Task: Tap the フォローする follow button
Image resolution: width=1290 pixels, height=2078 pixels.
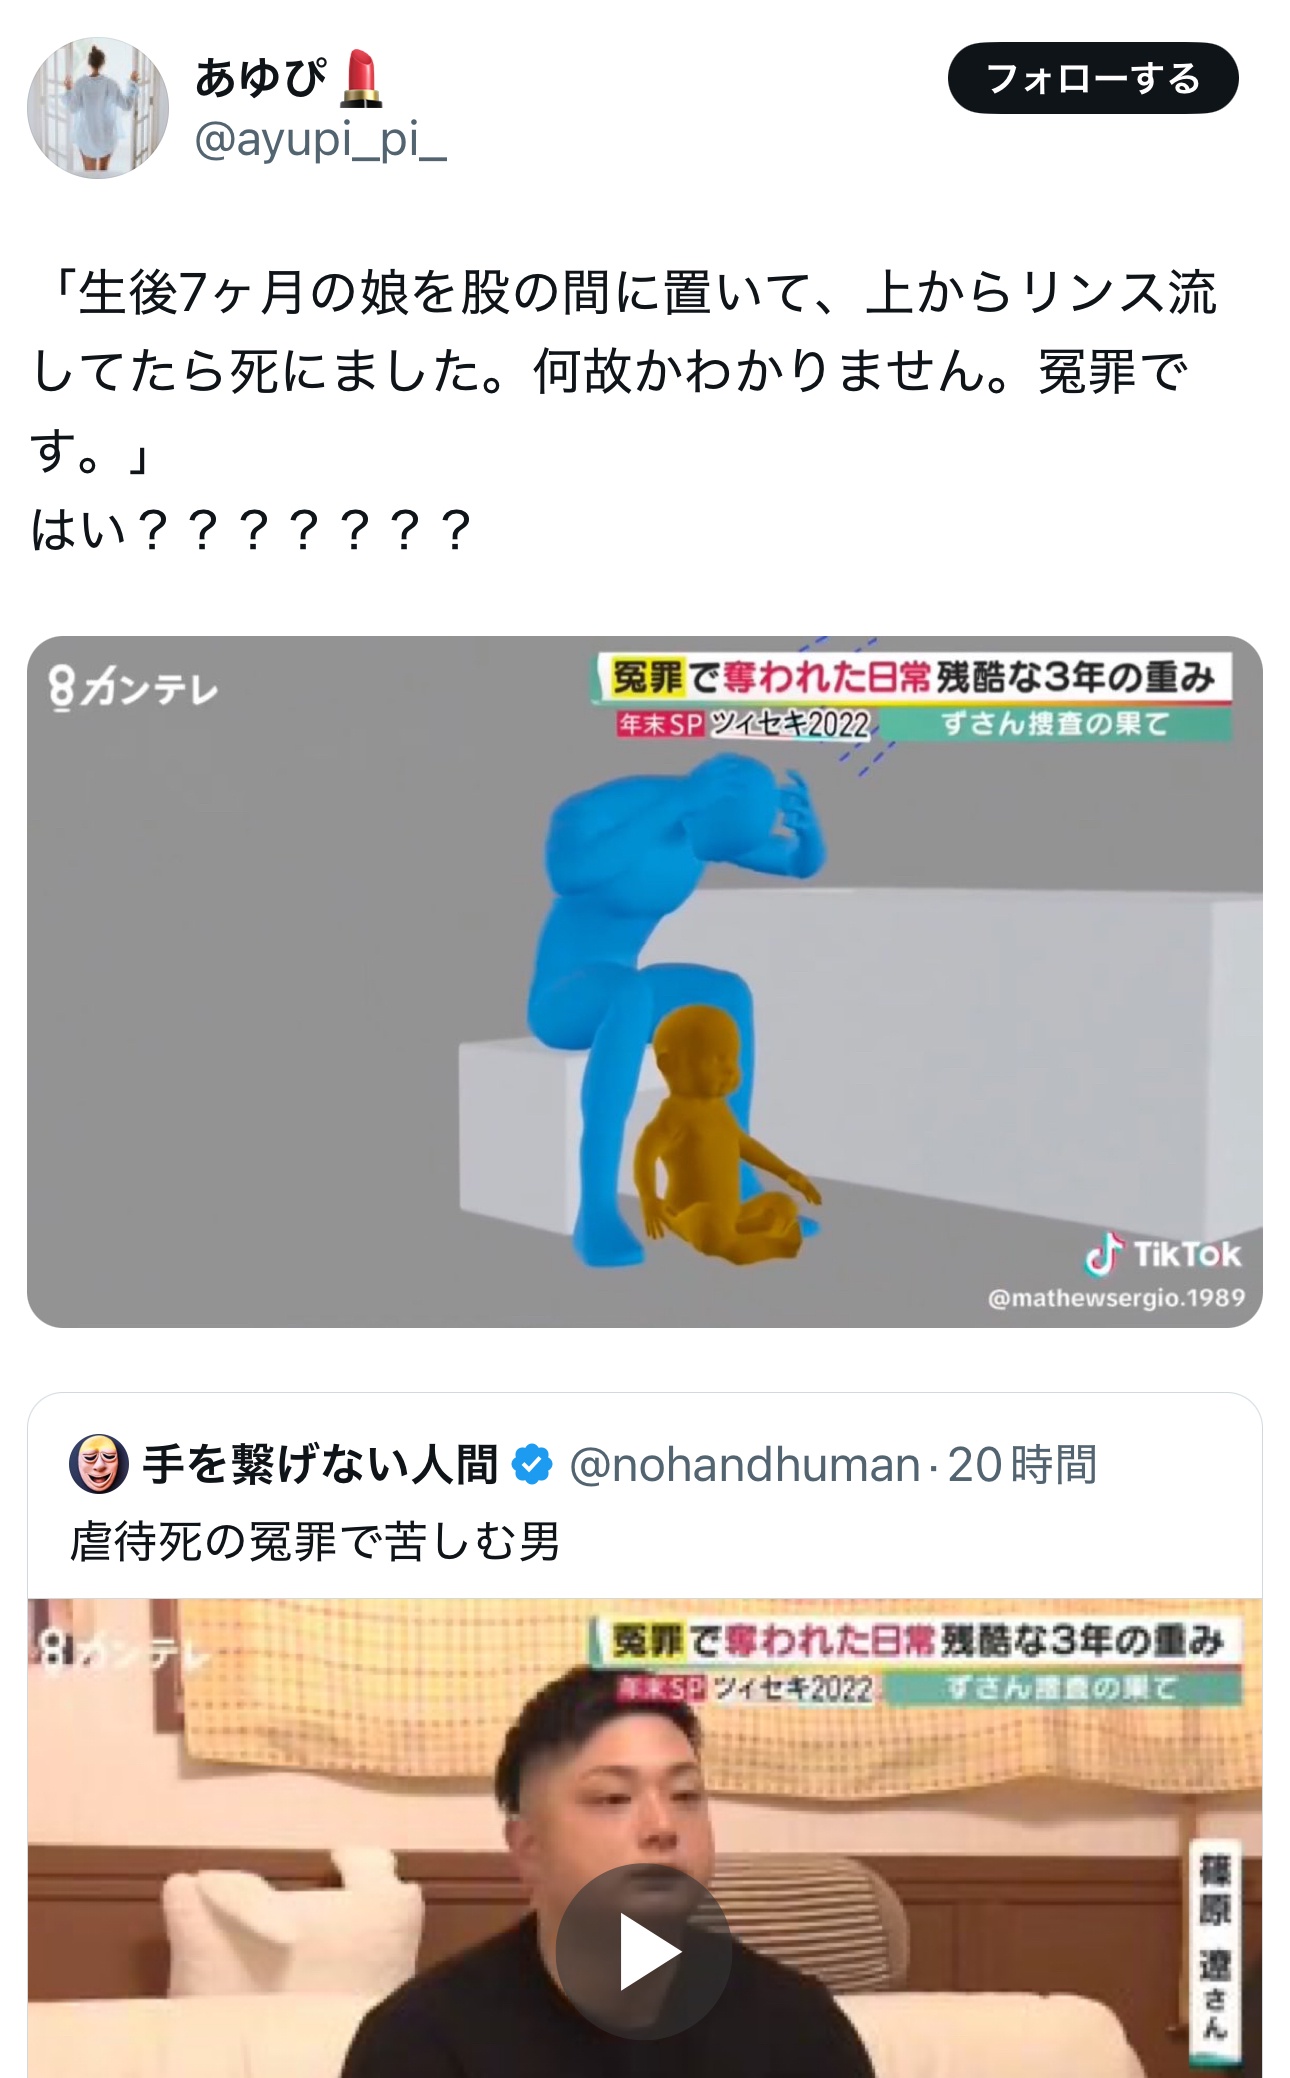Action: (x=1093, y=78)
